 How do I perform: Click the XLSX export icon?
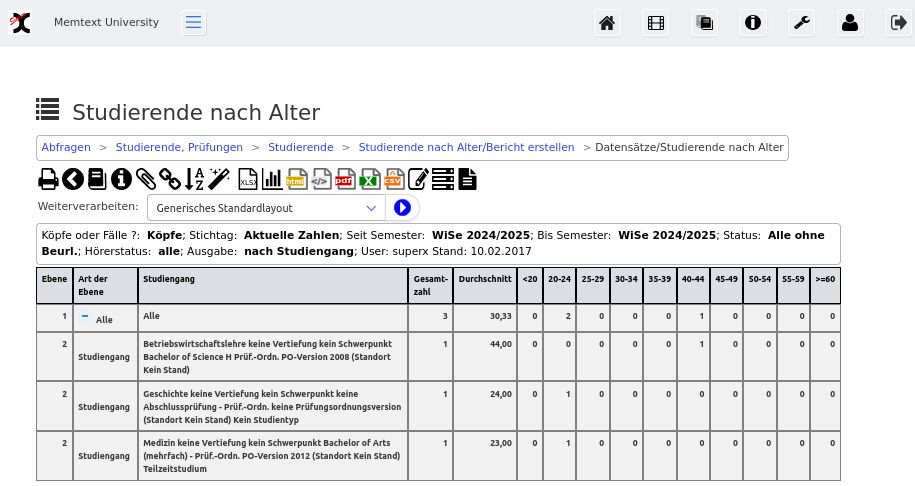pos(247,179)
